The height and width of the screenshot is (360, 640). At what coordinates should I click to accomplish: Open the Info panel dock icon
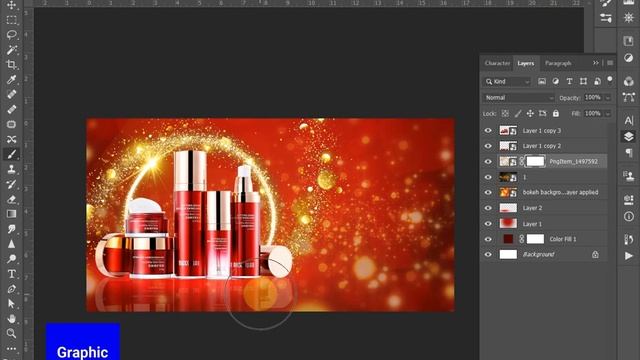point(629,217)
